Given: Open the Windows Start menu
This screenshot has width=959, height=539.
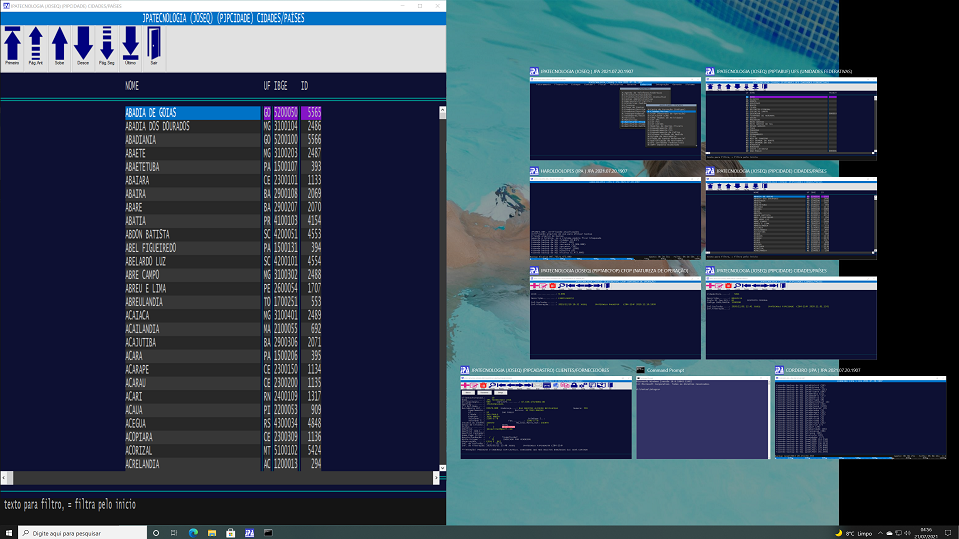Looking at the screenshot, I should 9,533.
